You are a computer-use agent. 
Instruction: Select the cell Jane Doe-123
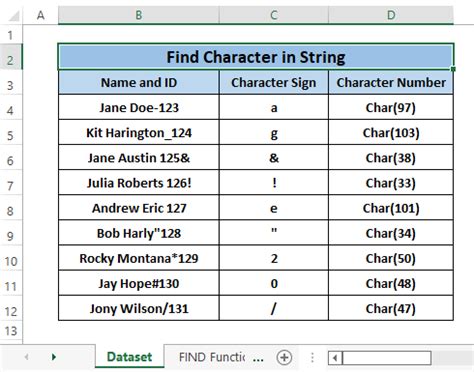click(x=139, y=108)
